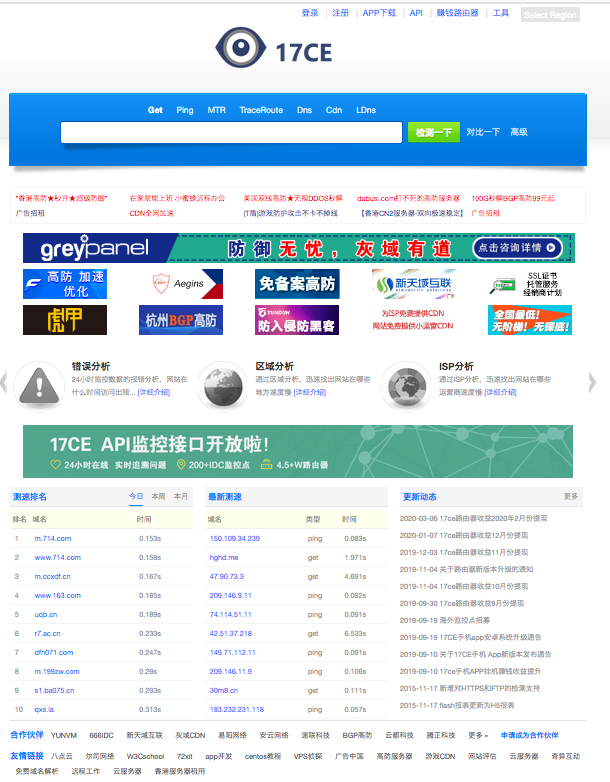Viewport: 610px width, 782px height.
Task: Expand the 更多 partners dropdown
Action: 478,735
